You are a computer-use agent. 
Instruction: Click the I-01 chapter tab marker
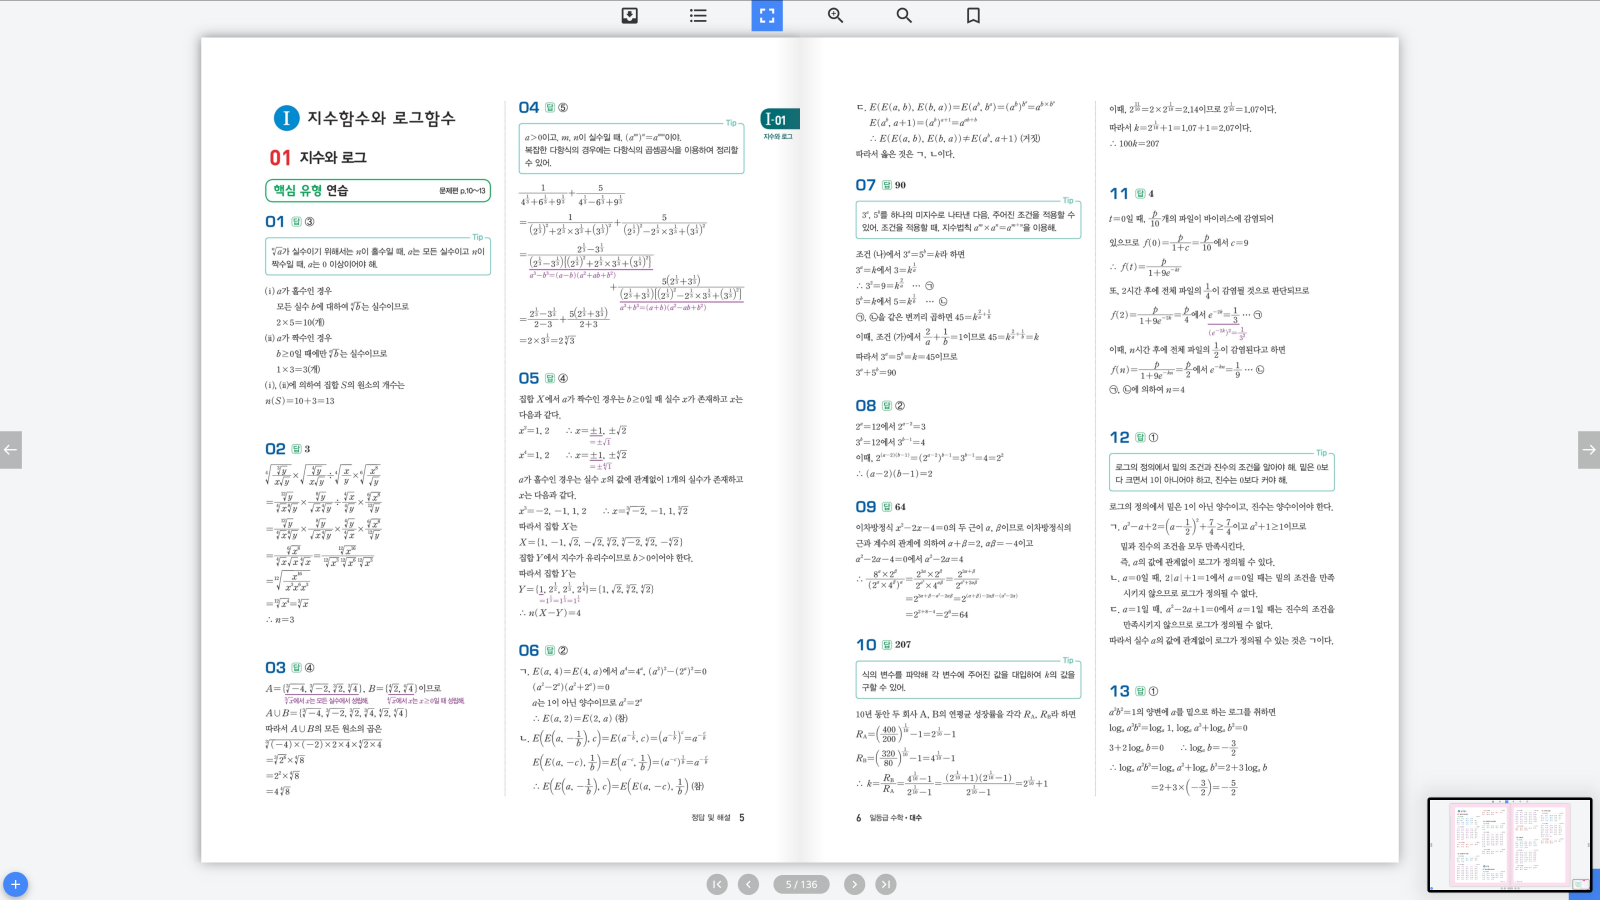[x=779, y=120]
